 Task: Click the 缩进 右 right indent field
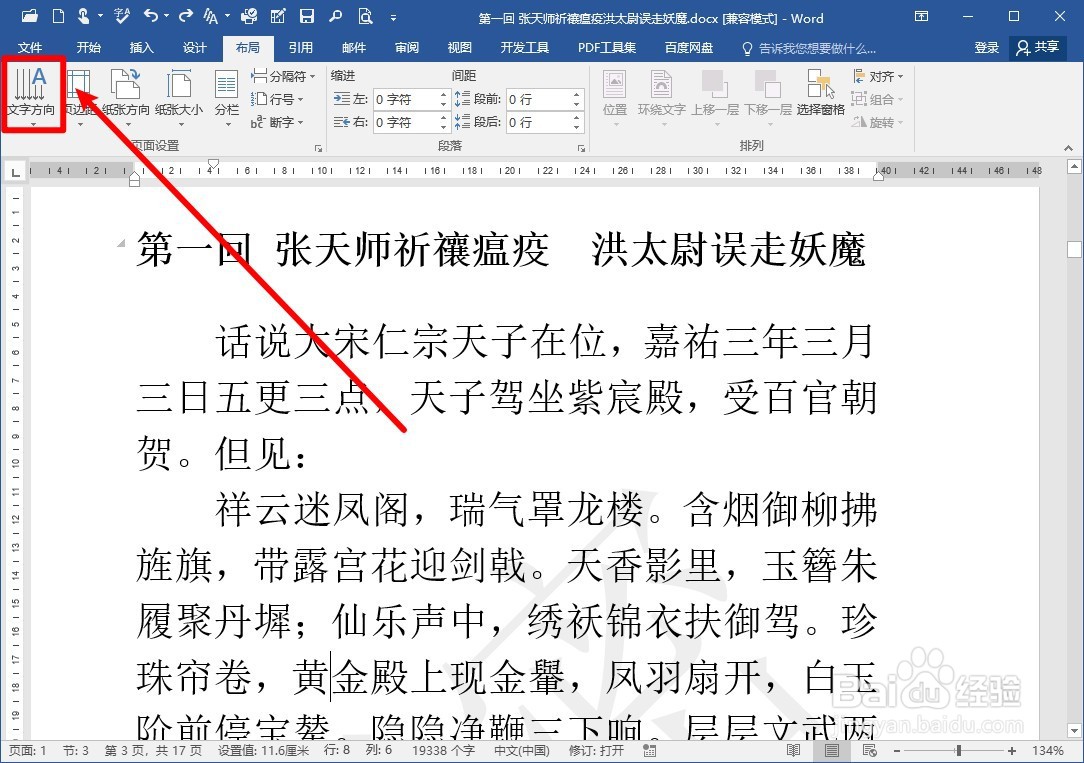coord(405,122)
